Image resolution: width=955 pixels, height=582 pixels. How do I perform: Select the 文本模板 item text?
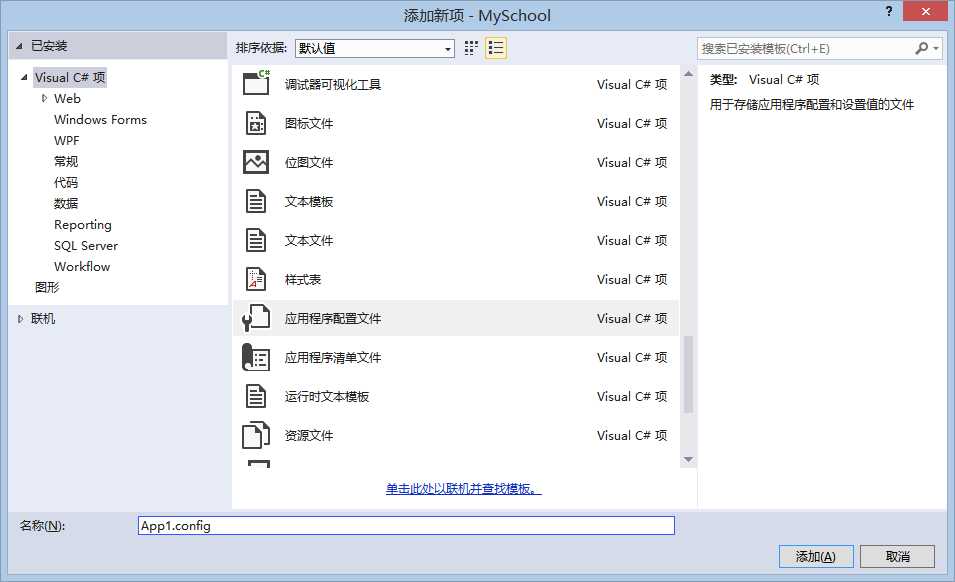tap(309, 201)
